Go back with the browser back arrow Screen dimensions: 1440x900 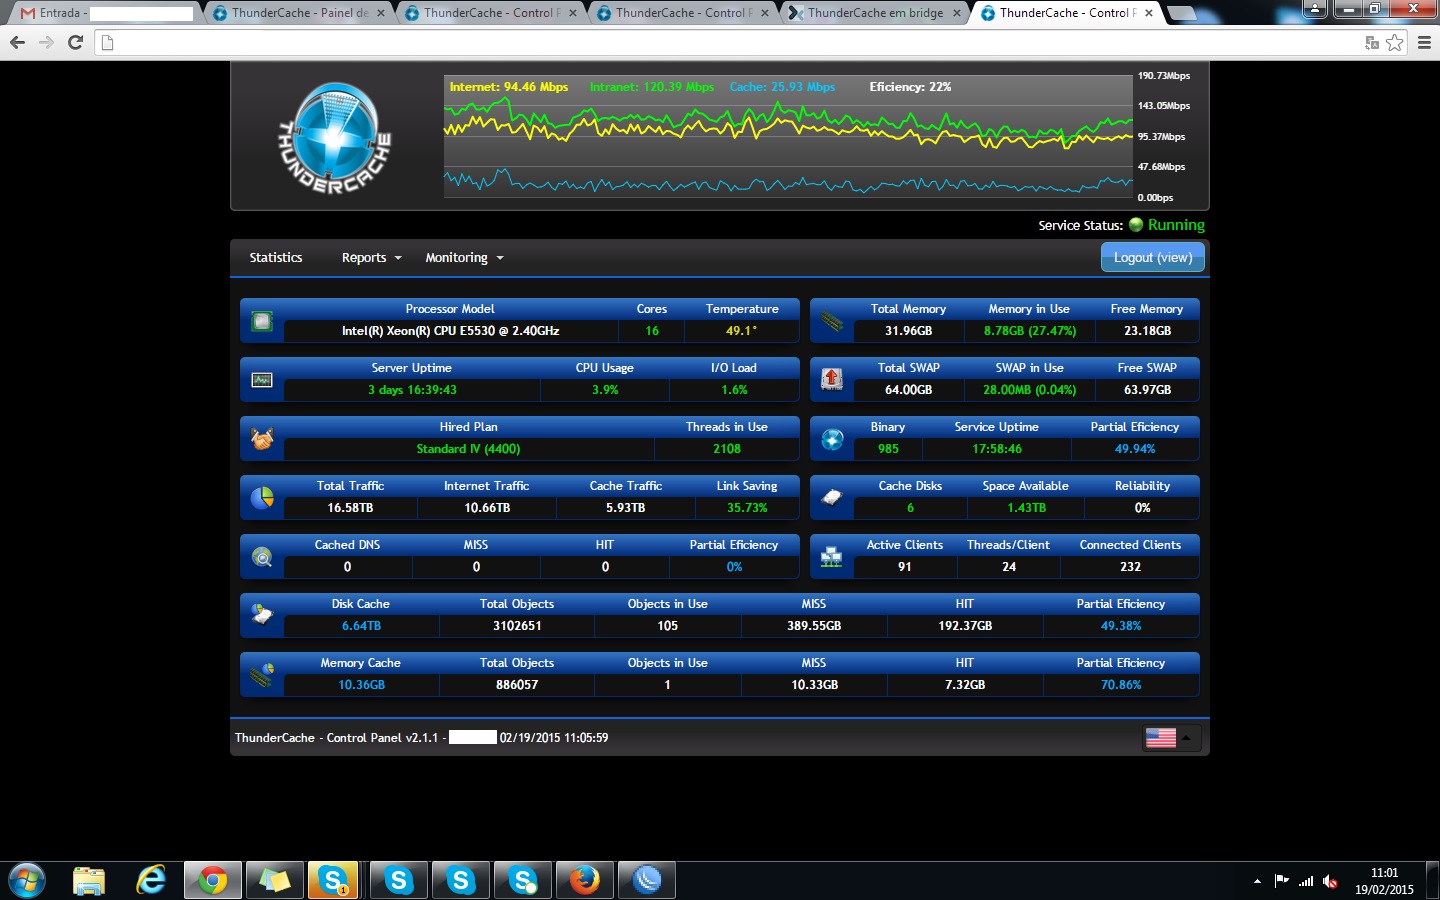17,42
